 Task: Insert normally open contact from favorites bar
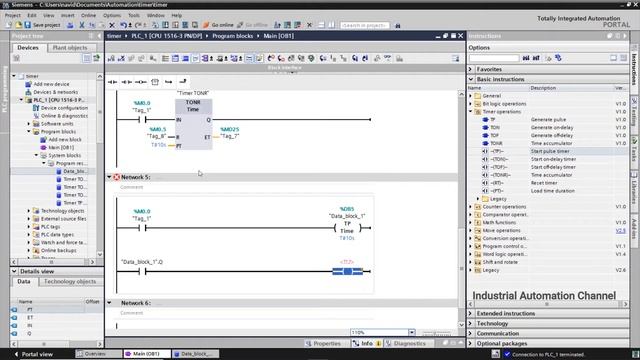coord(112,82)
